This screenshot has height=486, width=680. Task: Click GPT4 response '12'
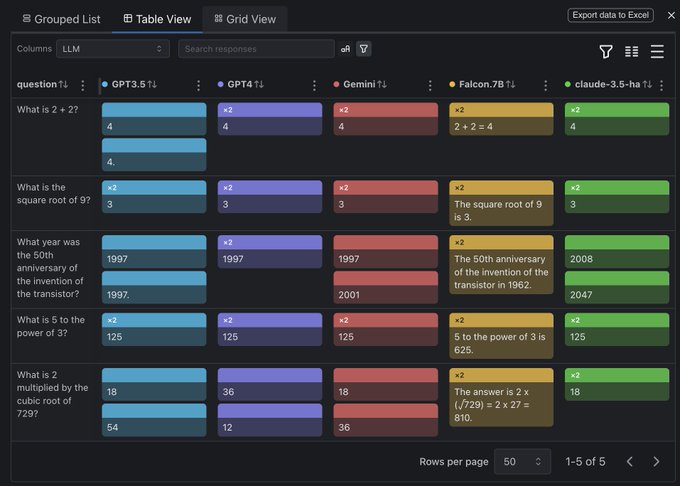click(x=270, y=420)
